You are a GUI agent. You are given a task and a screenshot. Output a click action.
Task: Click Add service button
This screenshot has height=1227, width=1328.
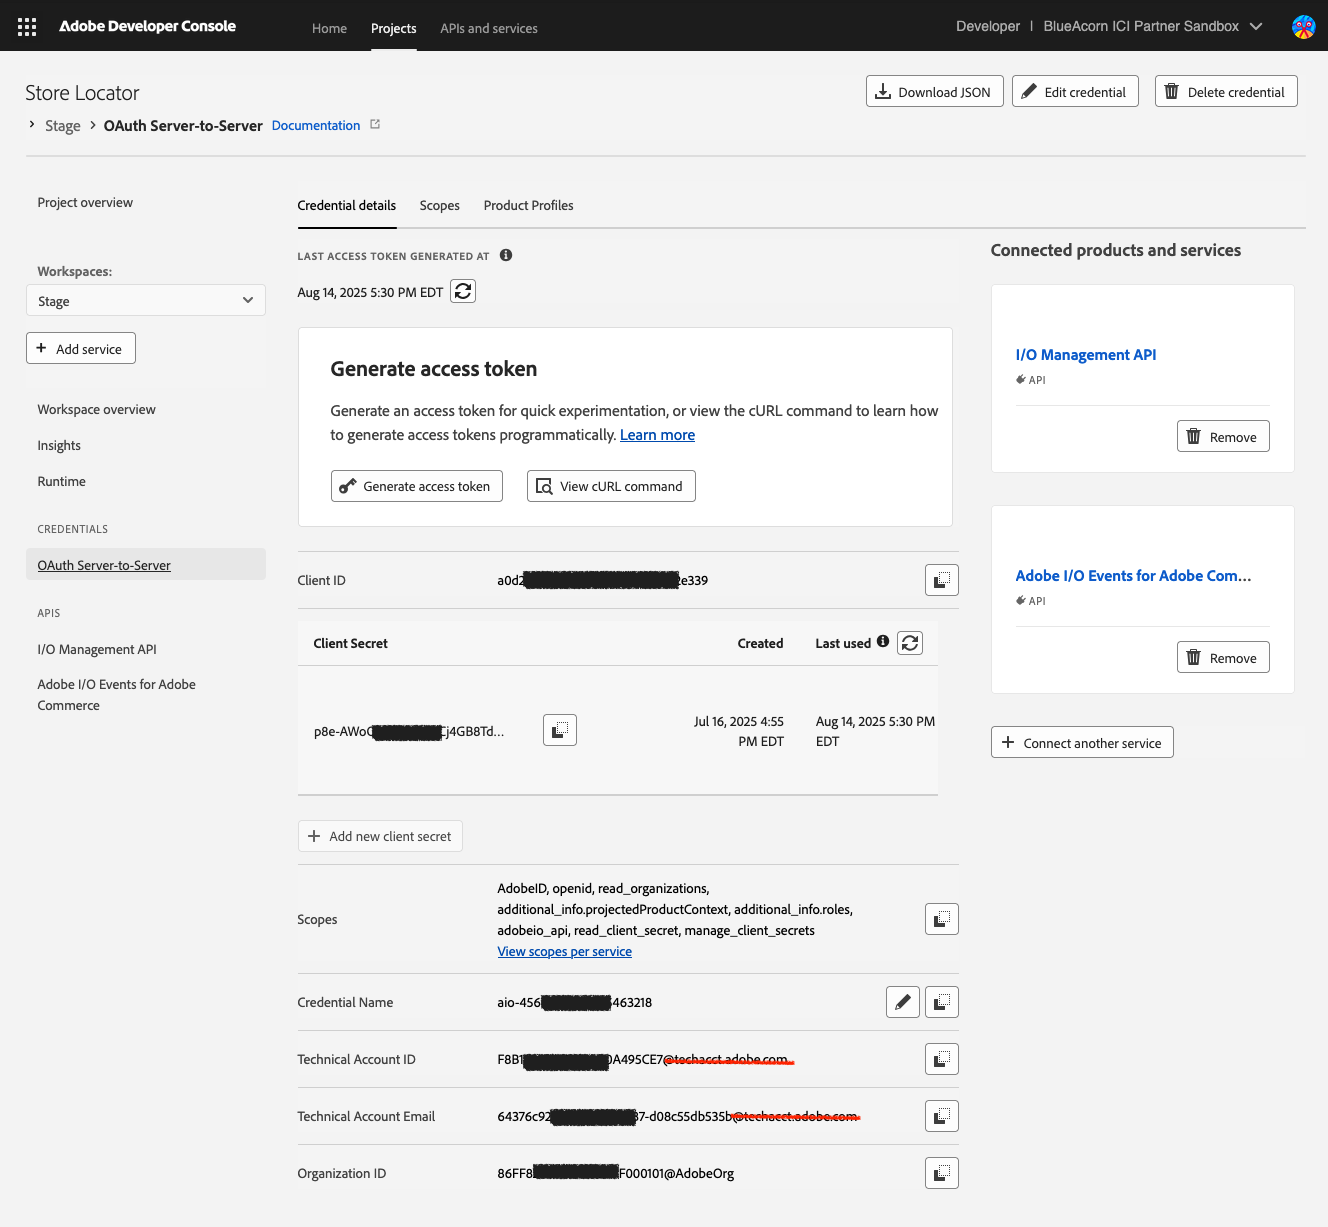point(81,348)
